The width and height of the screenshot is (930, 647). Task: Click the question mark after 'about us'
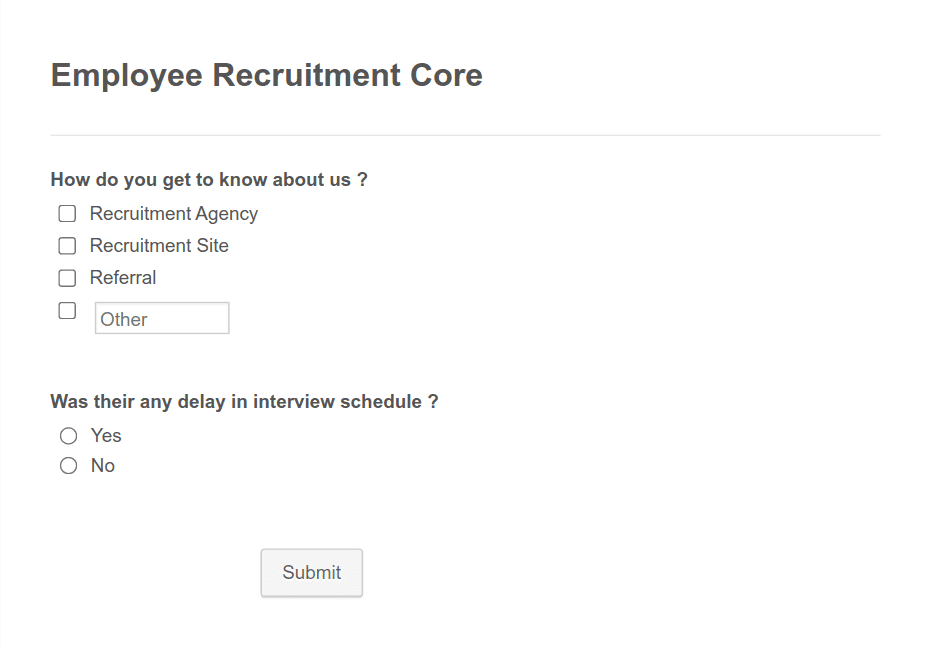[362, 179]
